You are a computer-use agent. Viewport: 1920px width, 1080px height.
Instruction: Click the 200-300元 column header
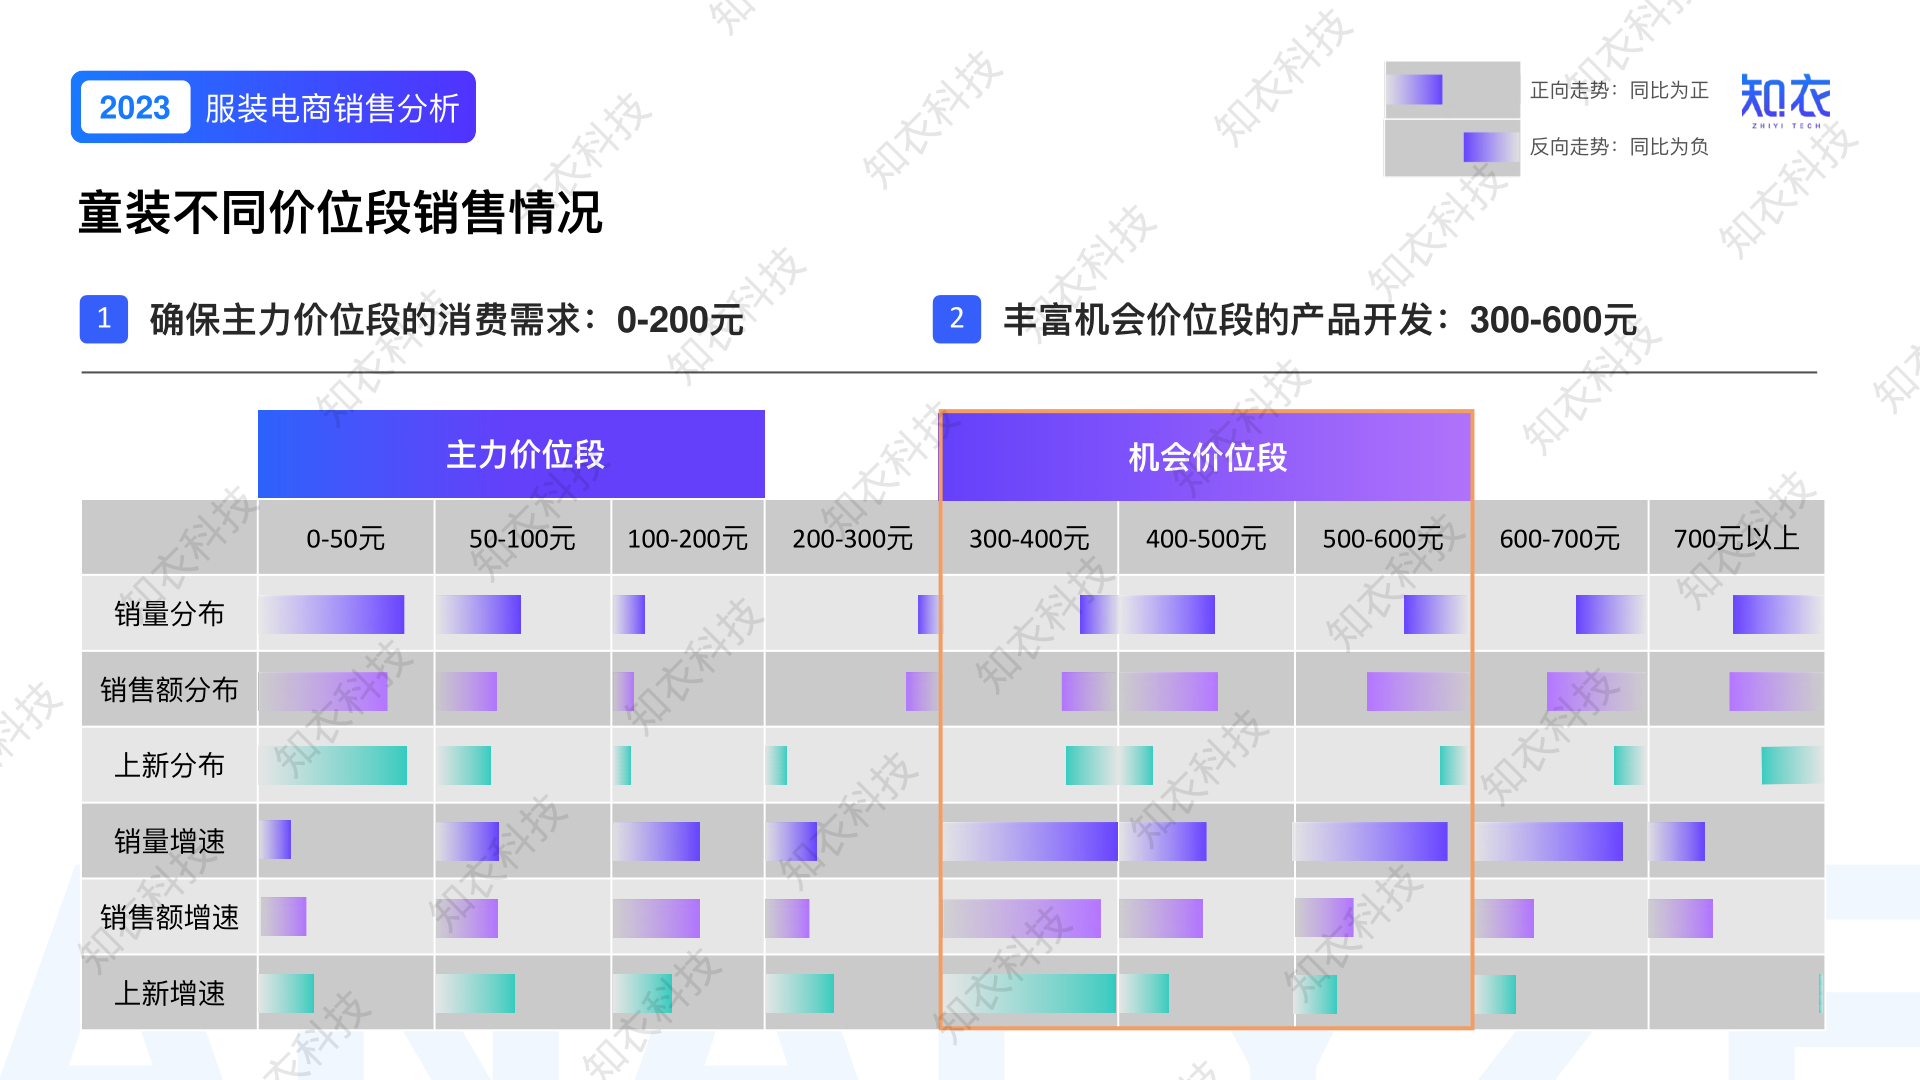(852, 538)
